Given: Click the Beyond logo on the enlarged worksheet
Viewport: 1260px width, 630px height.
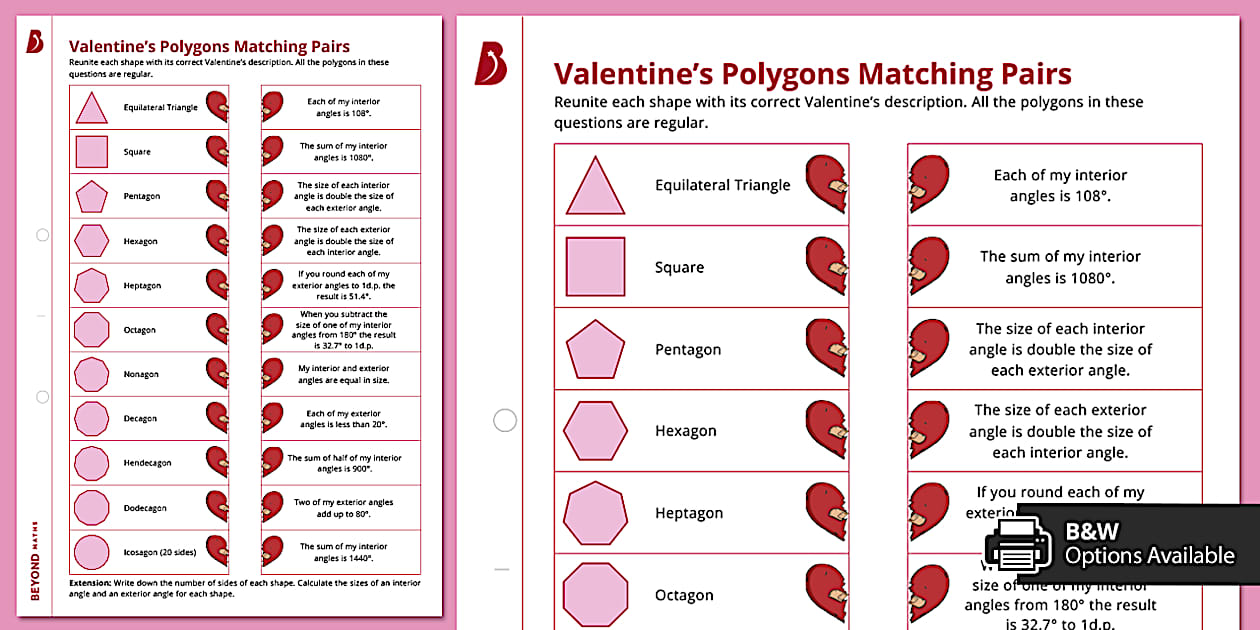Looking at the screenshot, I should click(490, 65).
